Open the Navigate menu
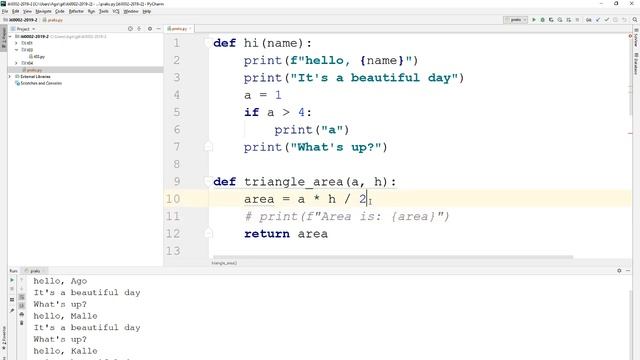640x360 pixels. point(43,11)
